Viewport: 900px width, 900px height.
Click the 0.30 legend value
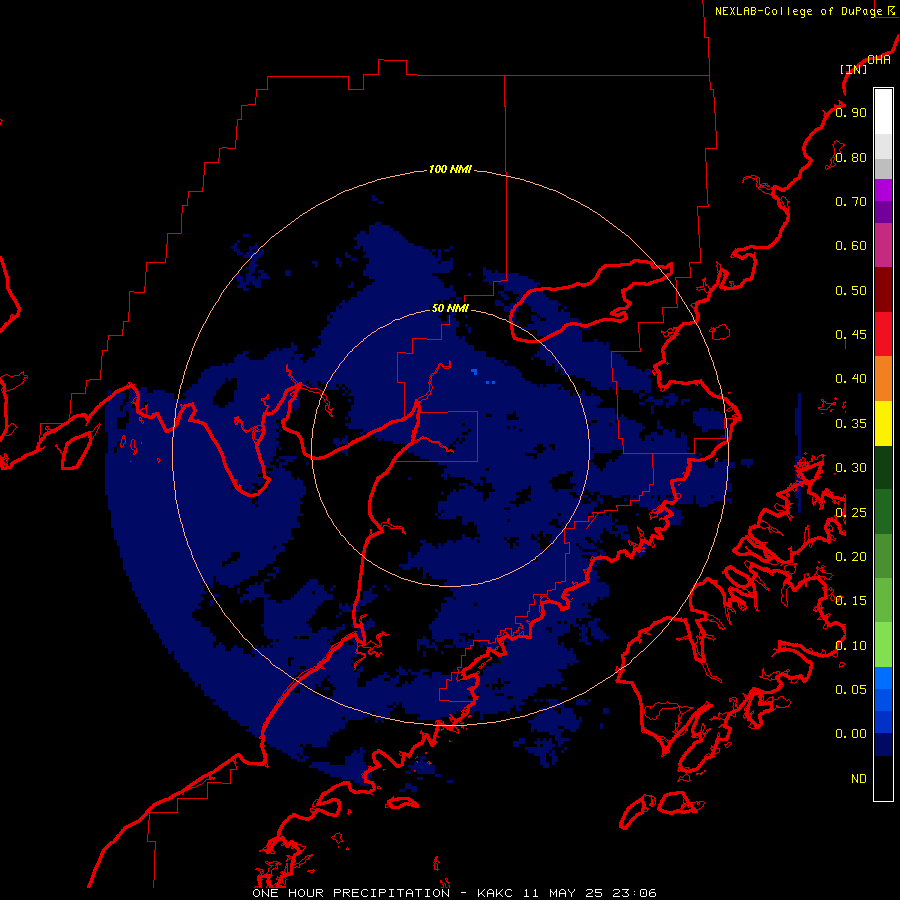click(x=851, y=468)
